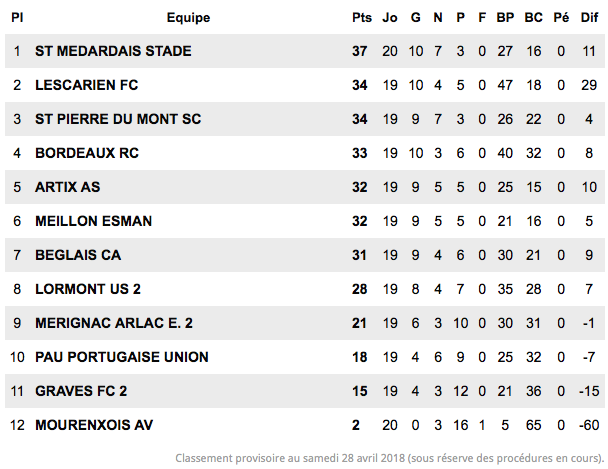Click the Classement provisoire footnote text

point(390,458)
